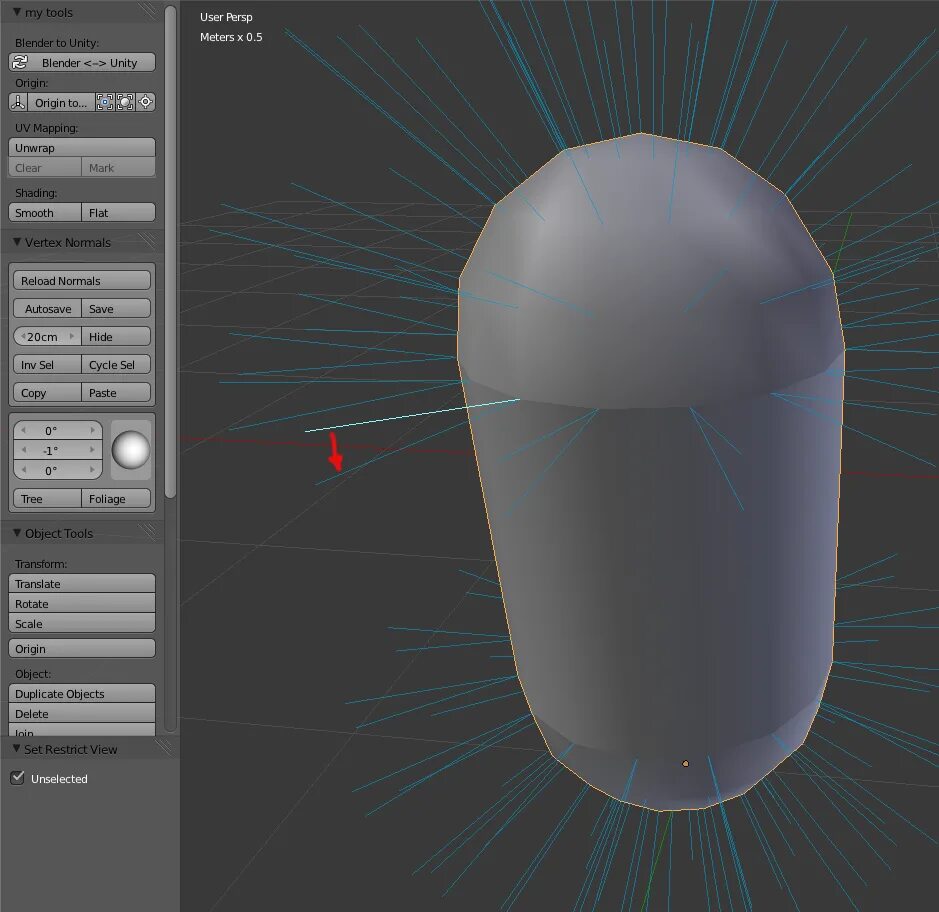
Task: Click Reload Normals
Action: coord(82,280)
